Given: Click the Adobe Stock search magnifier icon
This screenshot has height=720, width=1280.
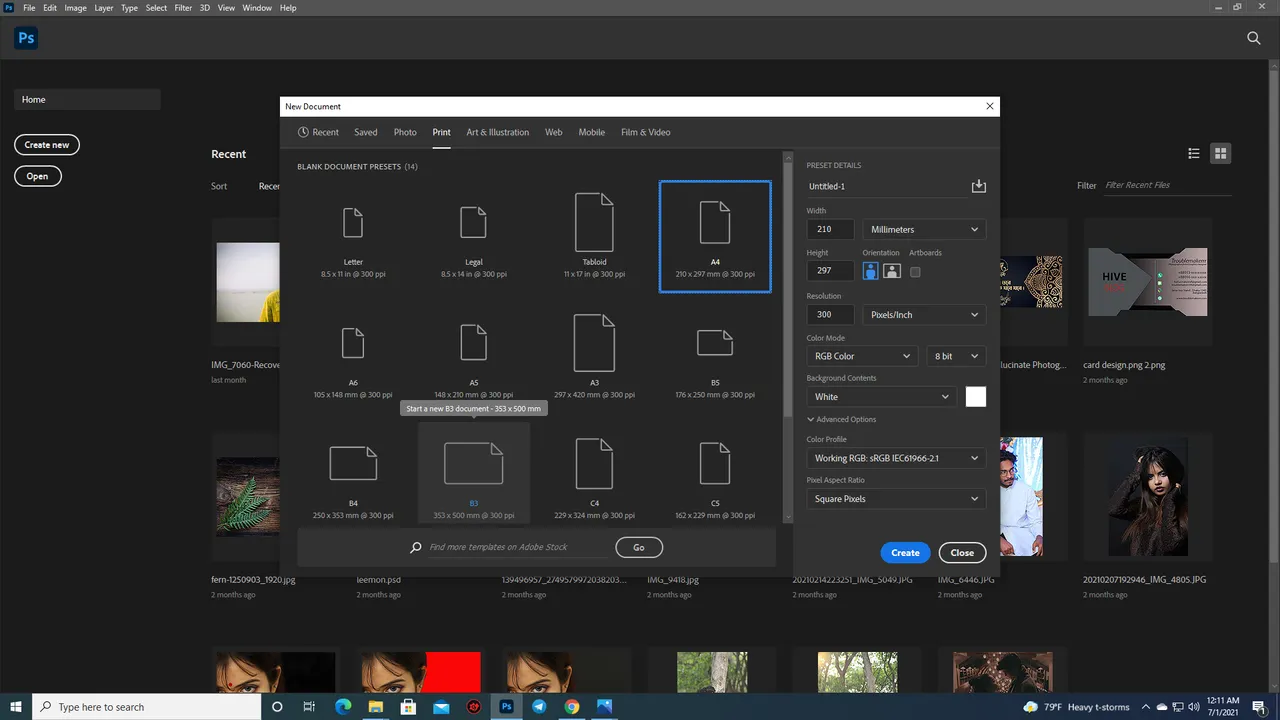Looking at the screenshot, I should tap(416, 548).
